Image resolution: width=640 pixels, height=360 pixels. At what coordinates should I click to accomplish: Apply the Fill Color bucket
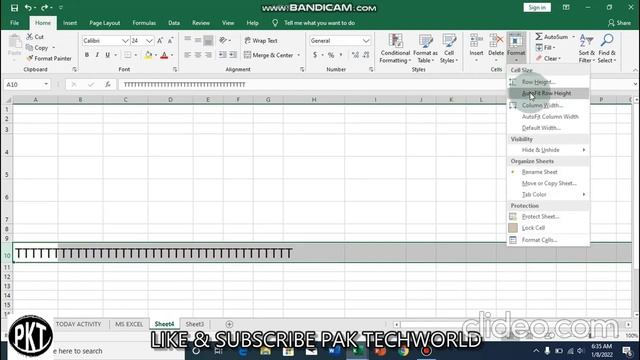coord(149,55)
